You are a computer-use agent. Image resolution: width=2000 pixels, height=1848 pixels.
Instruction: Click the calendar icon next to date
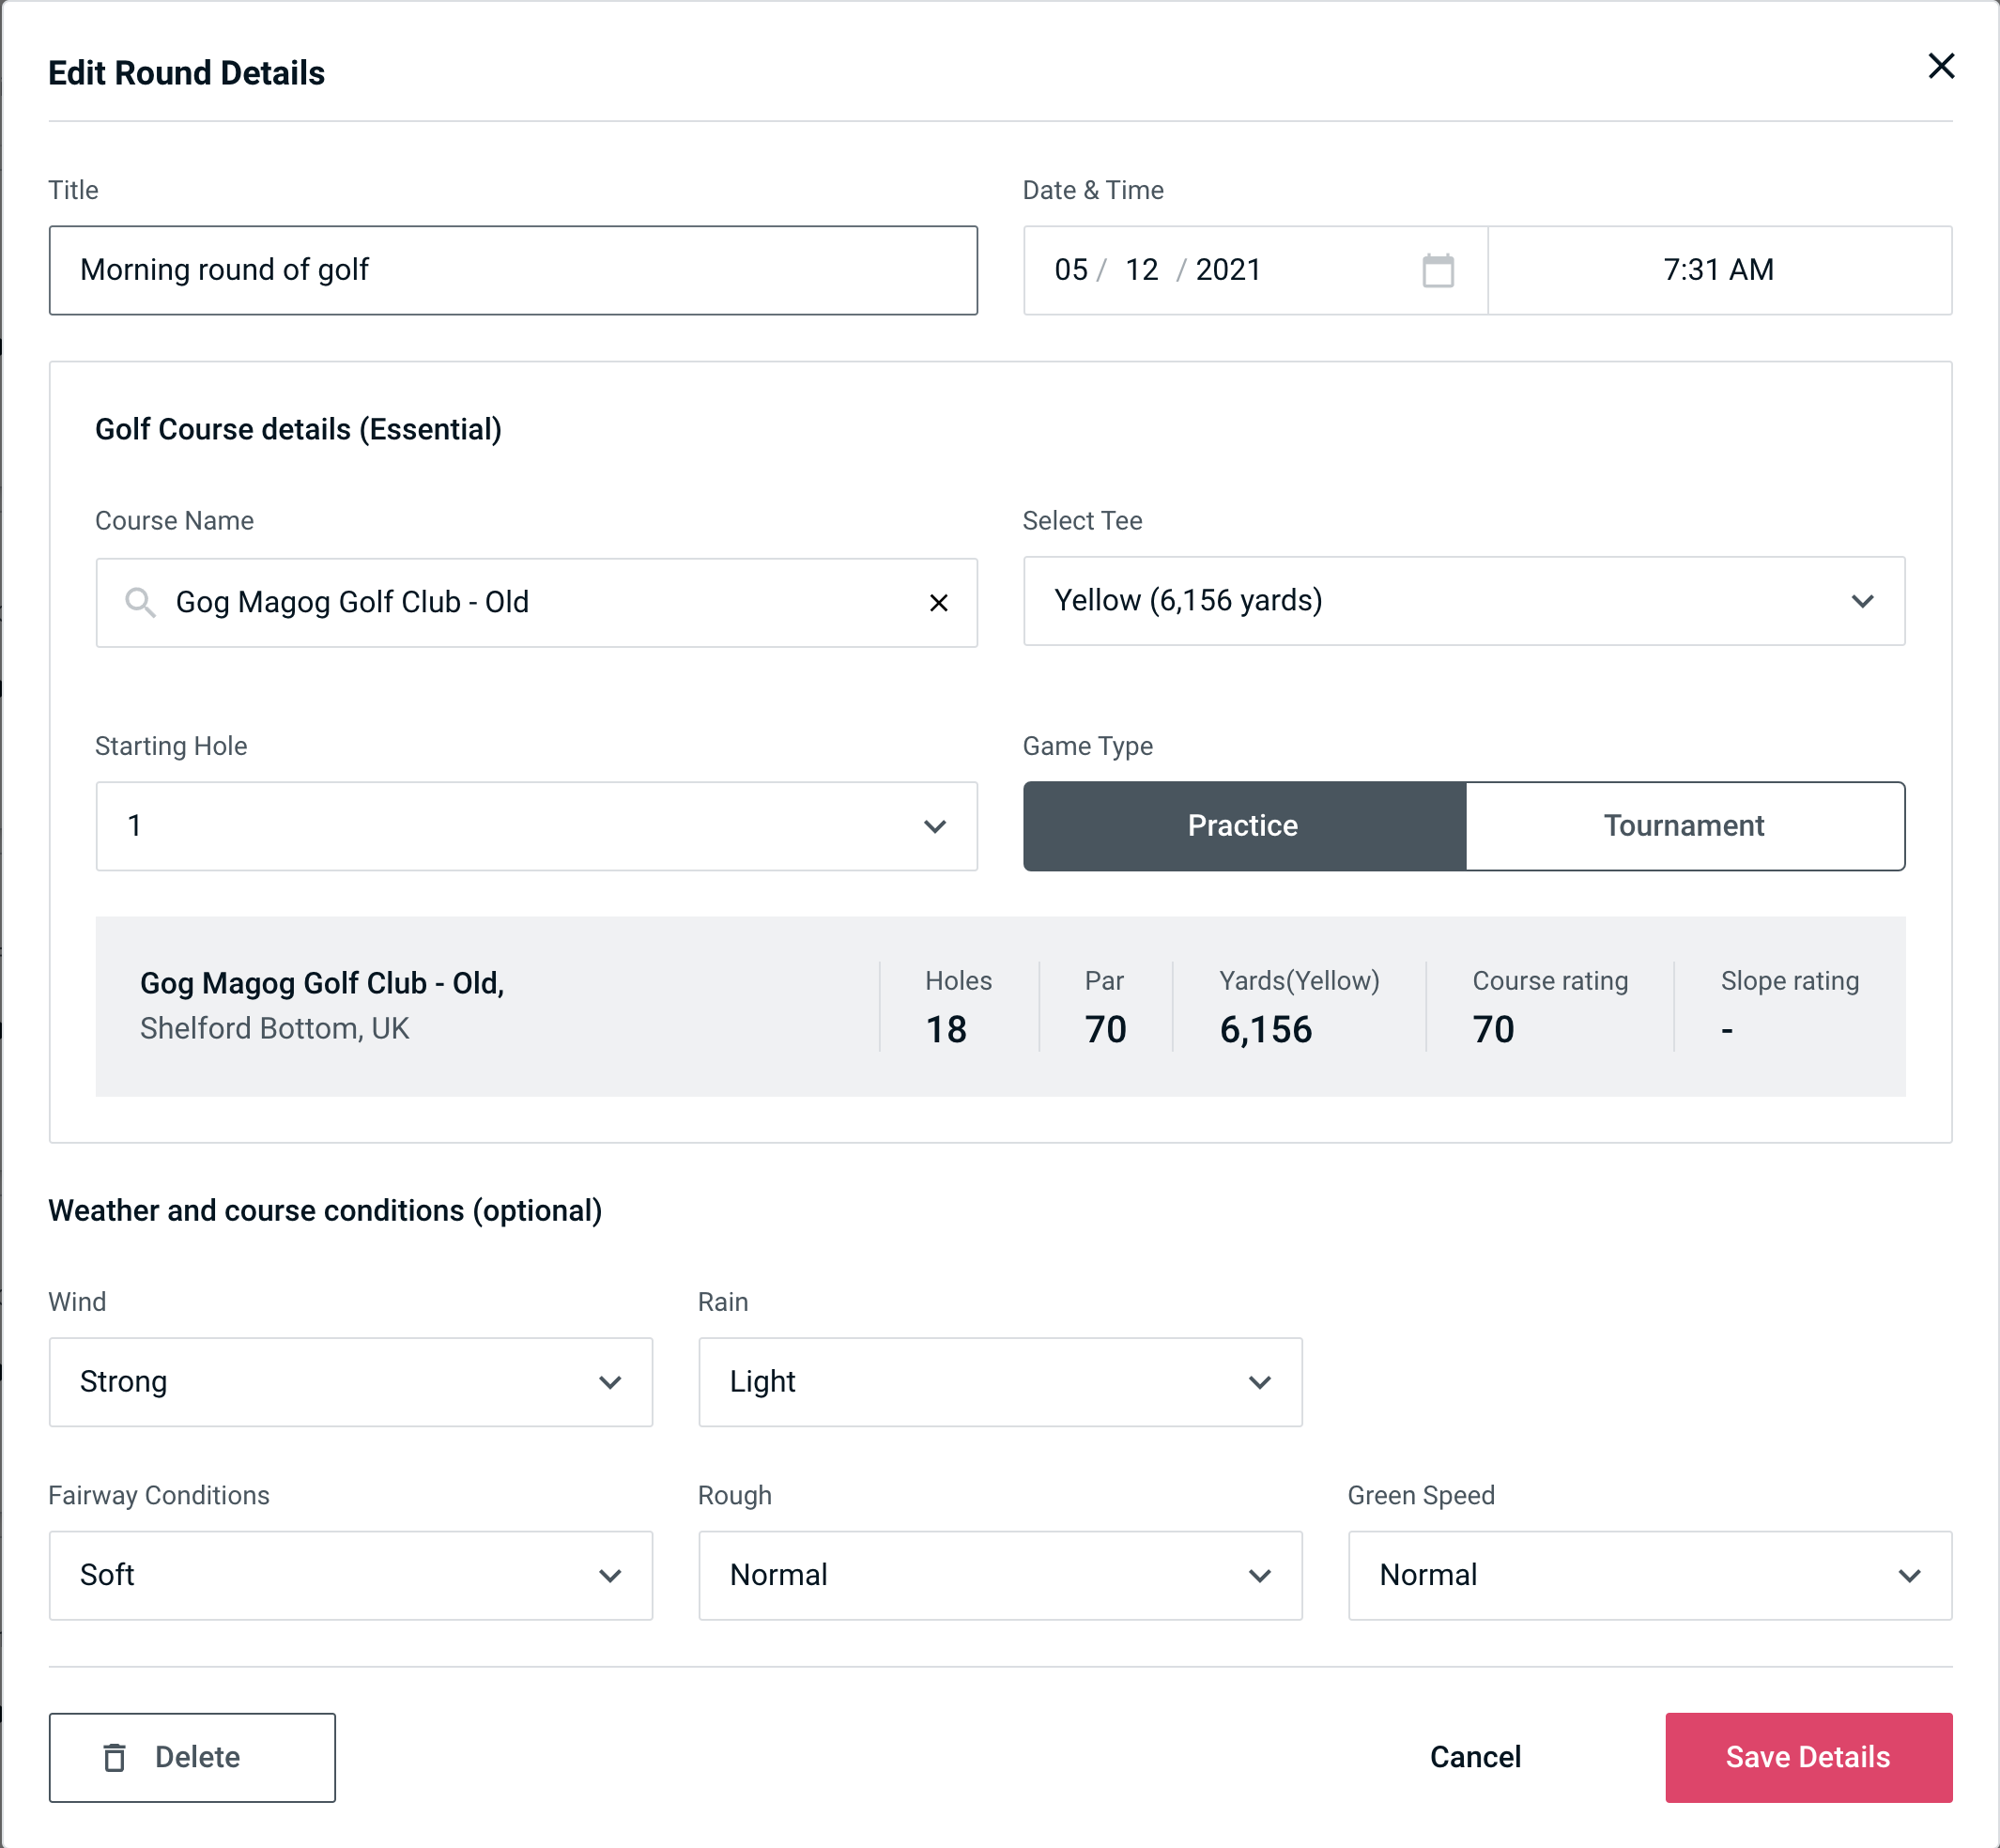(x=1436, y=269)
